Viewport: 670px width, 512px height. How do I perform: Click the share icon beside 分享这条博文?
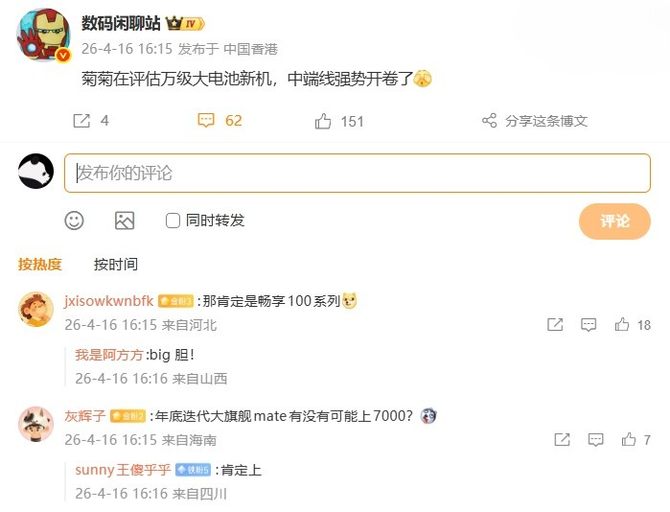tap(489, 121)
